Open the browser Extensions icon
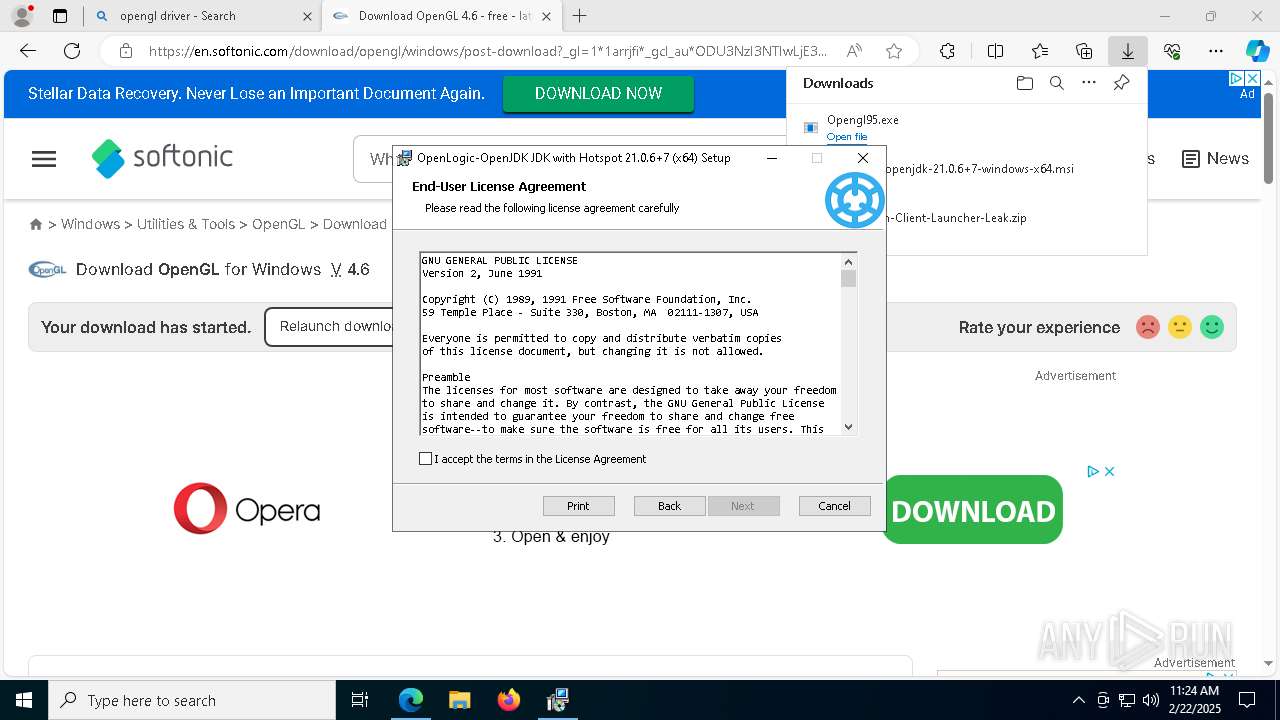 (947, 51)
